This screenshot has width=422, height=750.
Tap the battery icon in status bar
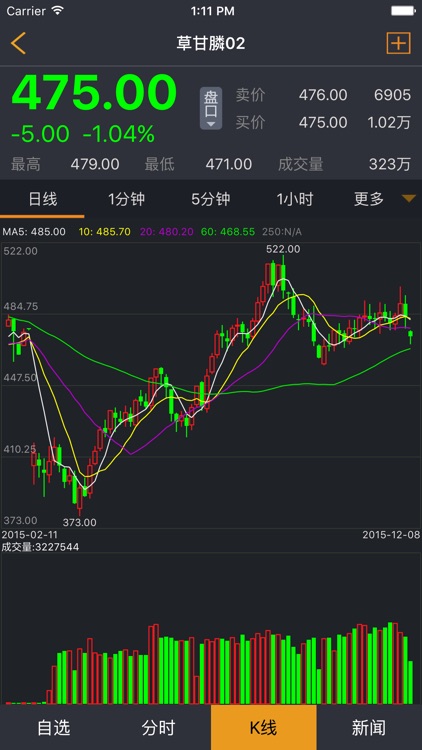403,11
